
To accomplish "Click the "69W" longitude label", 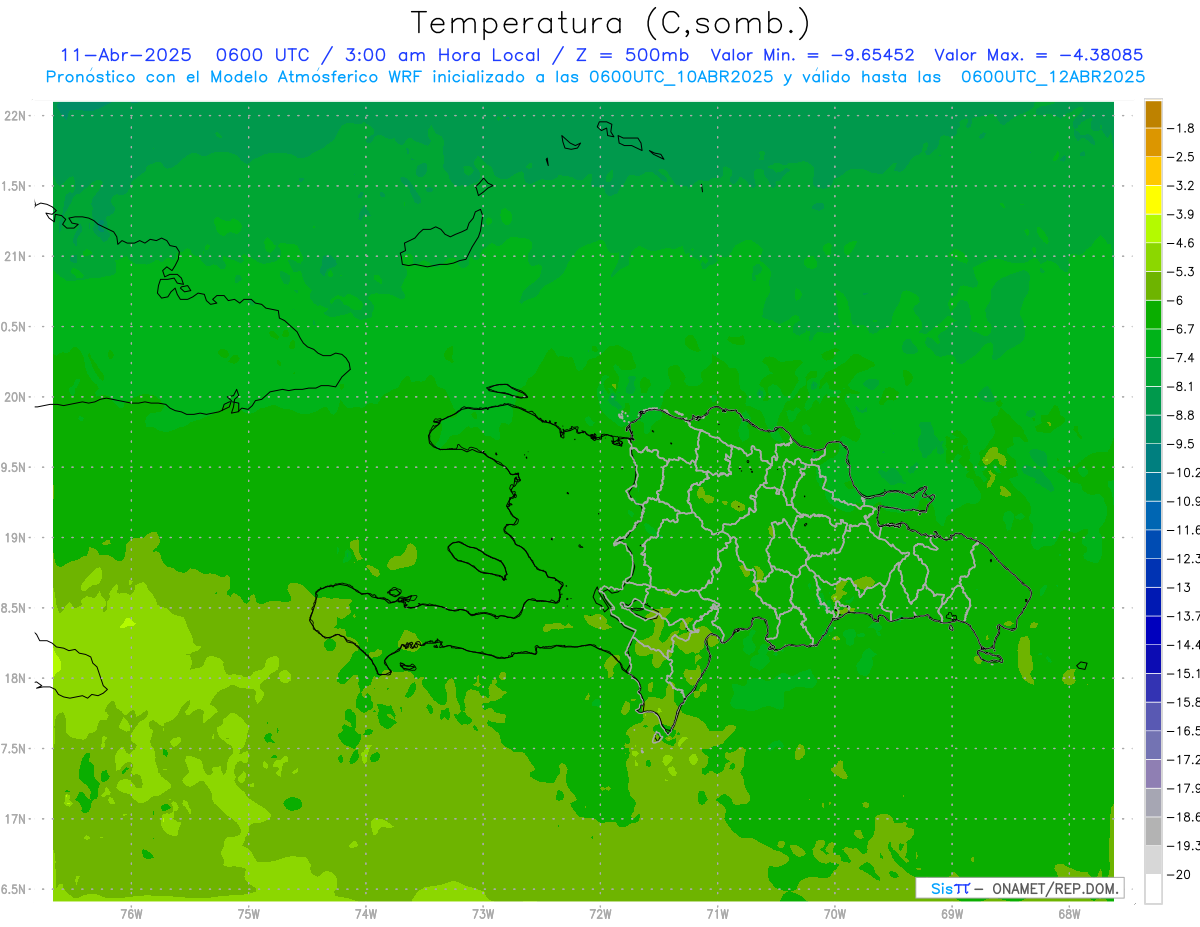I will (x=952, y=913).
